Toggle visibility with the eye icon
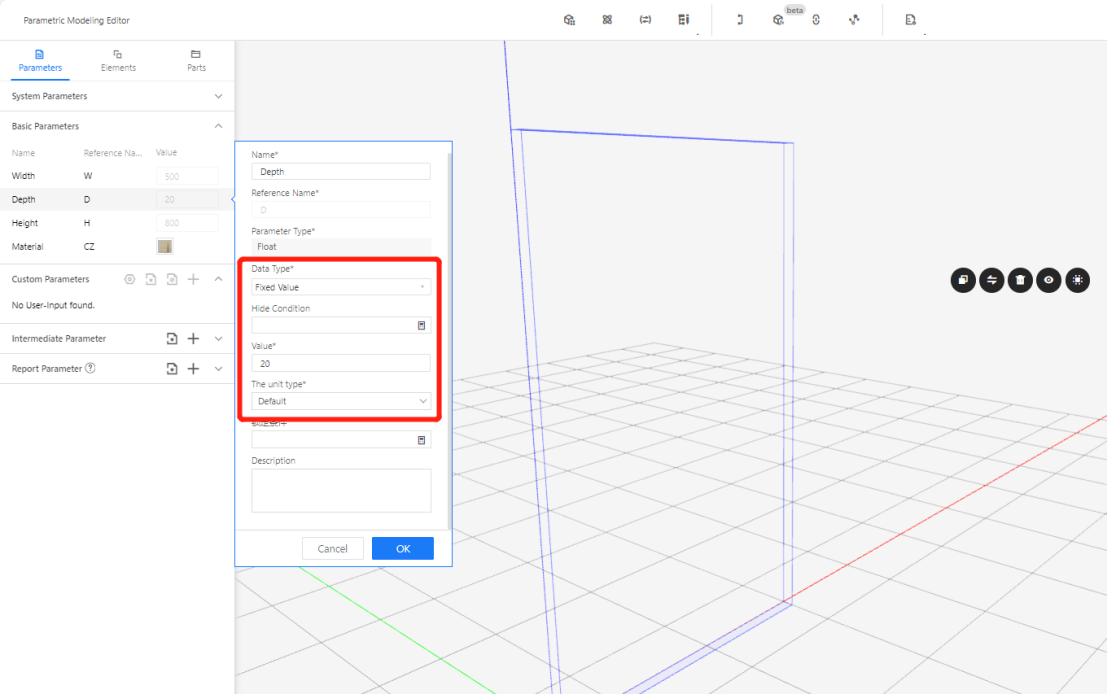The width and height of the screenshot is (1108, 695). pyautogui.click(x=1048, y=280)
